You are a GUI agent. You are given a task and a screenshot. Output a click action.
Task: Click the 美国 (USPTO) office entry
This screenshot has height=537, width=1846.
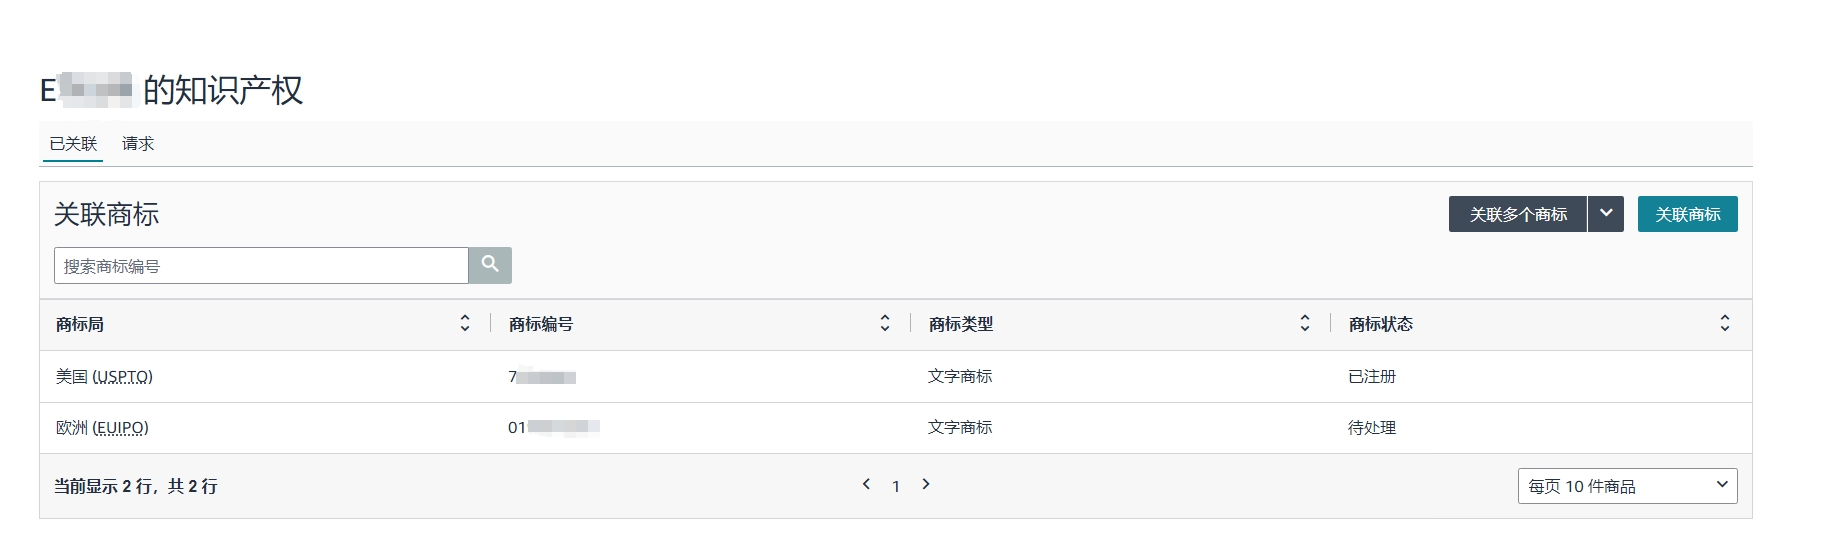coord(104,377)
